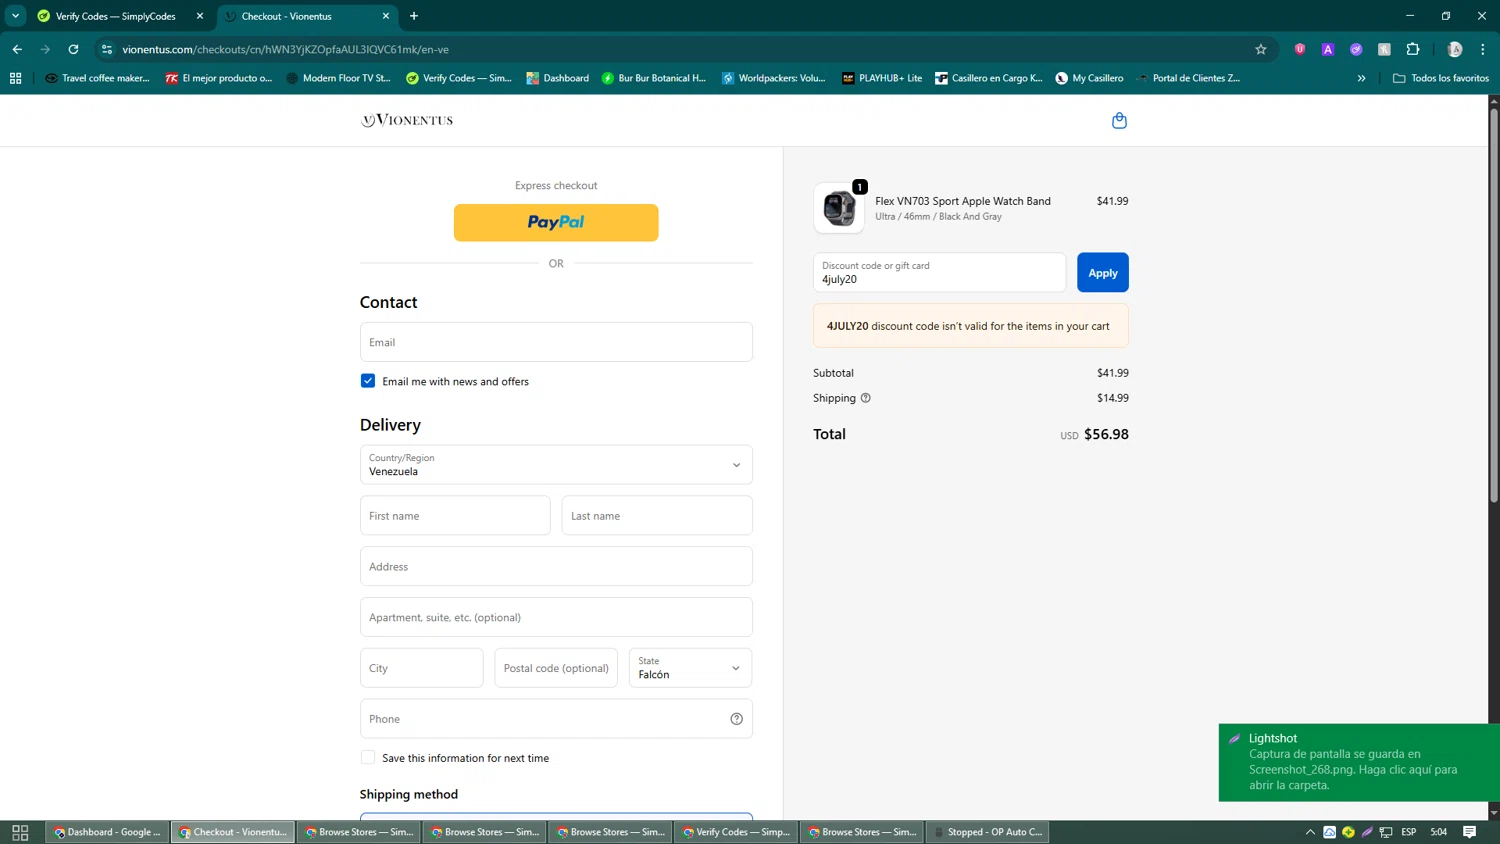Click the Windows Task View button
This screenshot has width=1500, height=844.
click(20, 832)
